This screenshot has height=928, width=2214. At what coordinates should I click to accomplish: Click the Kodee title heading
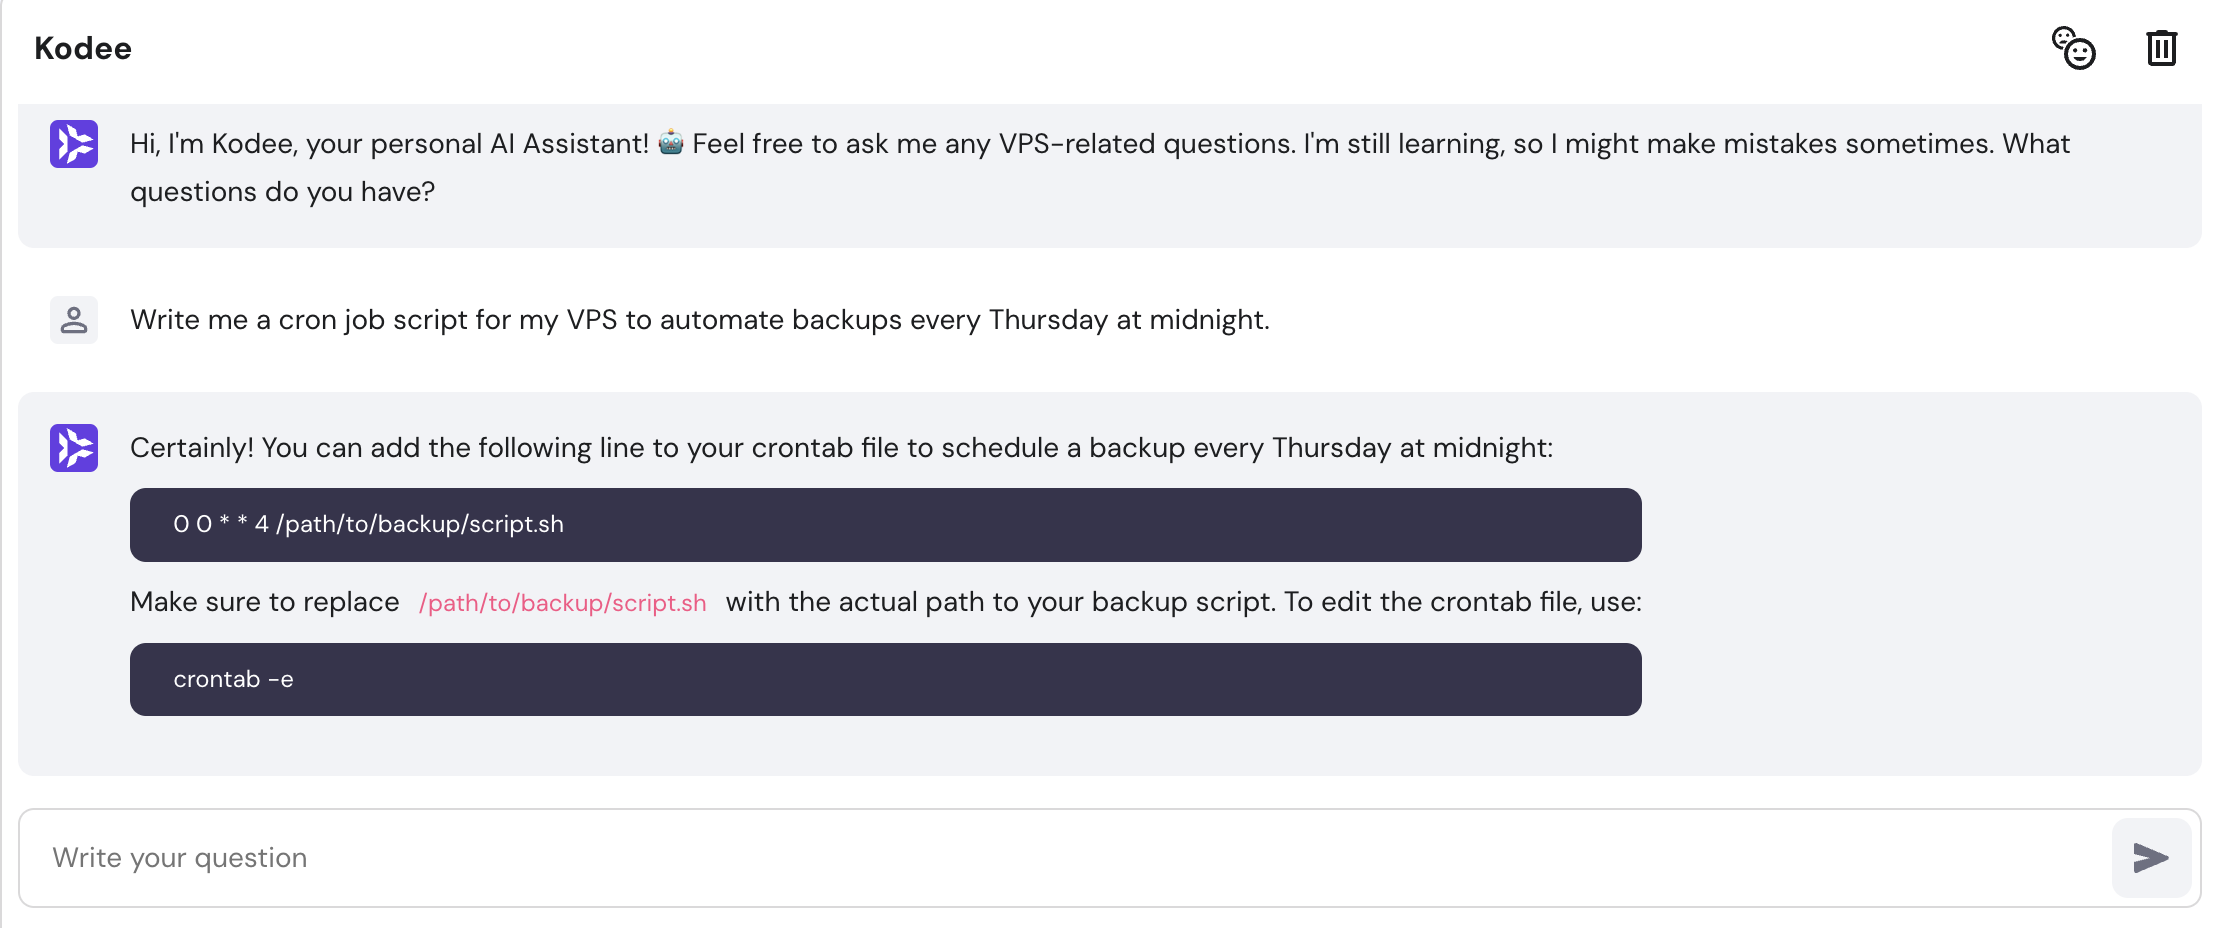coord(83,48)
